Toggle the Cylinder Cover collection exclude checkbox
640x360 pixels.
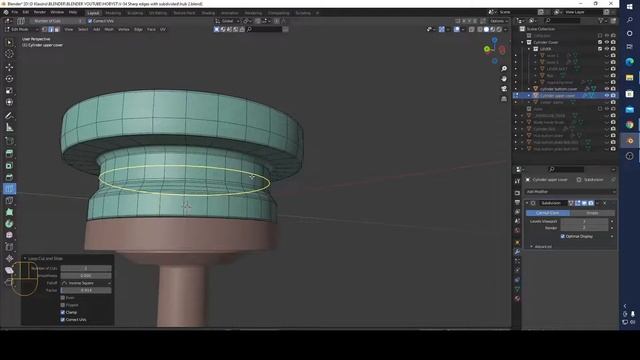600,42
